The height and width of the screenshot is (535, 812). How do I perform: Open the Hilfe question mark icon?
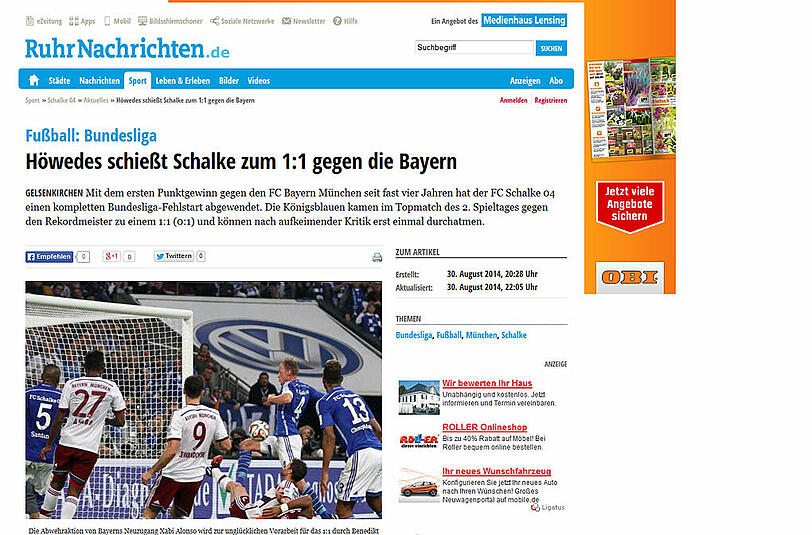tap(337, 21)
